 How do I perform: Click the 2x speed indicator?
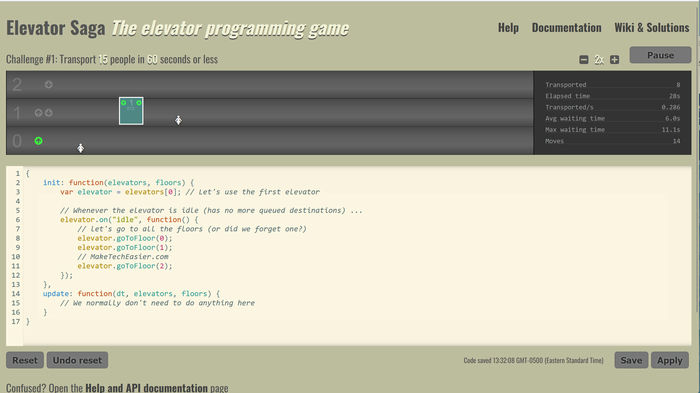tap(599, 59)
